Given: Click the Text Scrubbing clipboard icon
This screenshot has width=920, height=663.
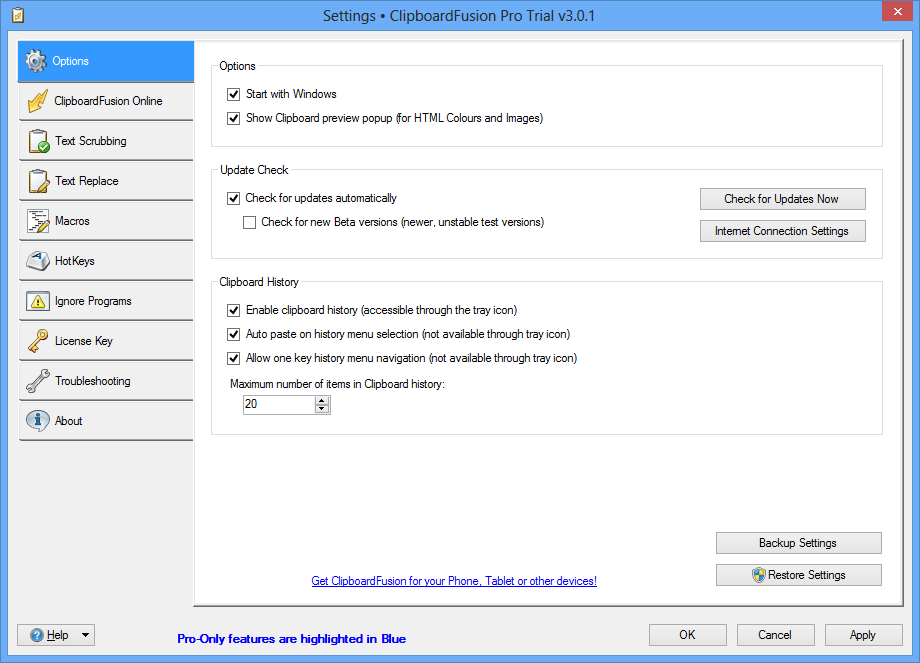Looking at the screenshot, I should [39, 141].
